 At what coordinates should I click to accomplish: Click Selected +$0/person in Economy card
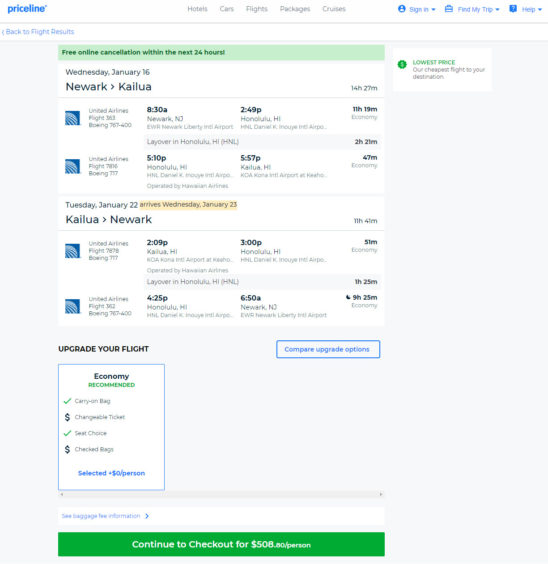[111, 473]
